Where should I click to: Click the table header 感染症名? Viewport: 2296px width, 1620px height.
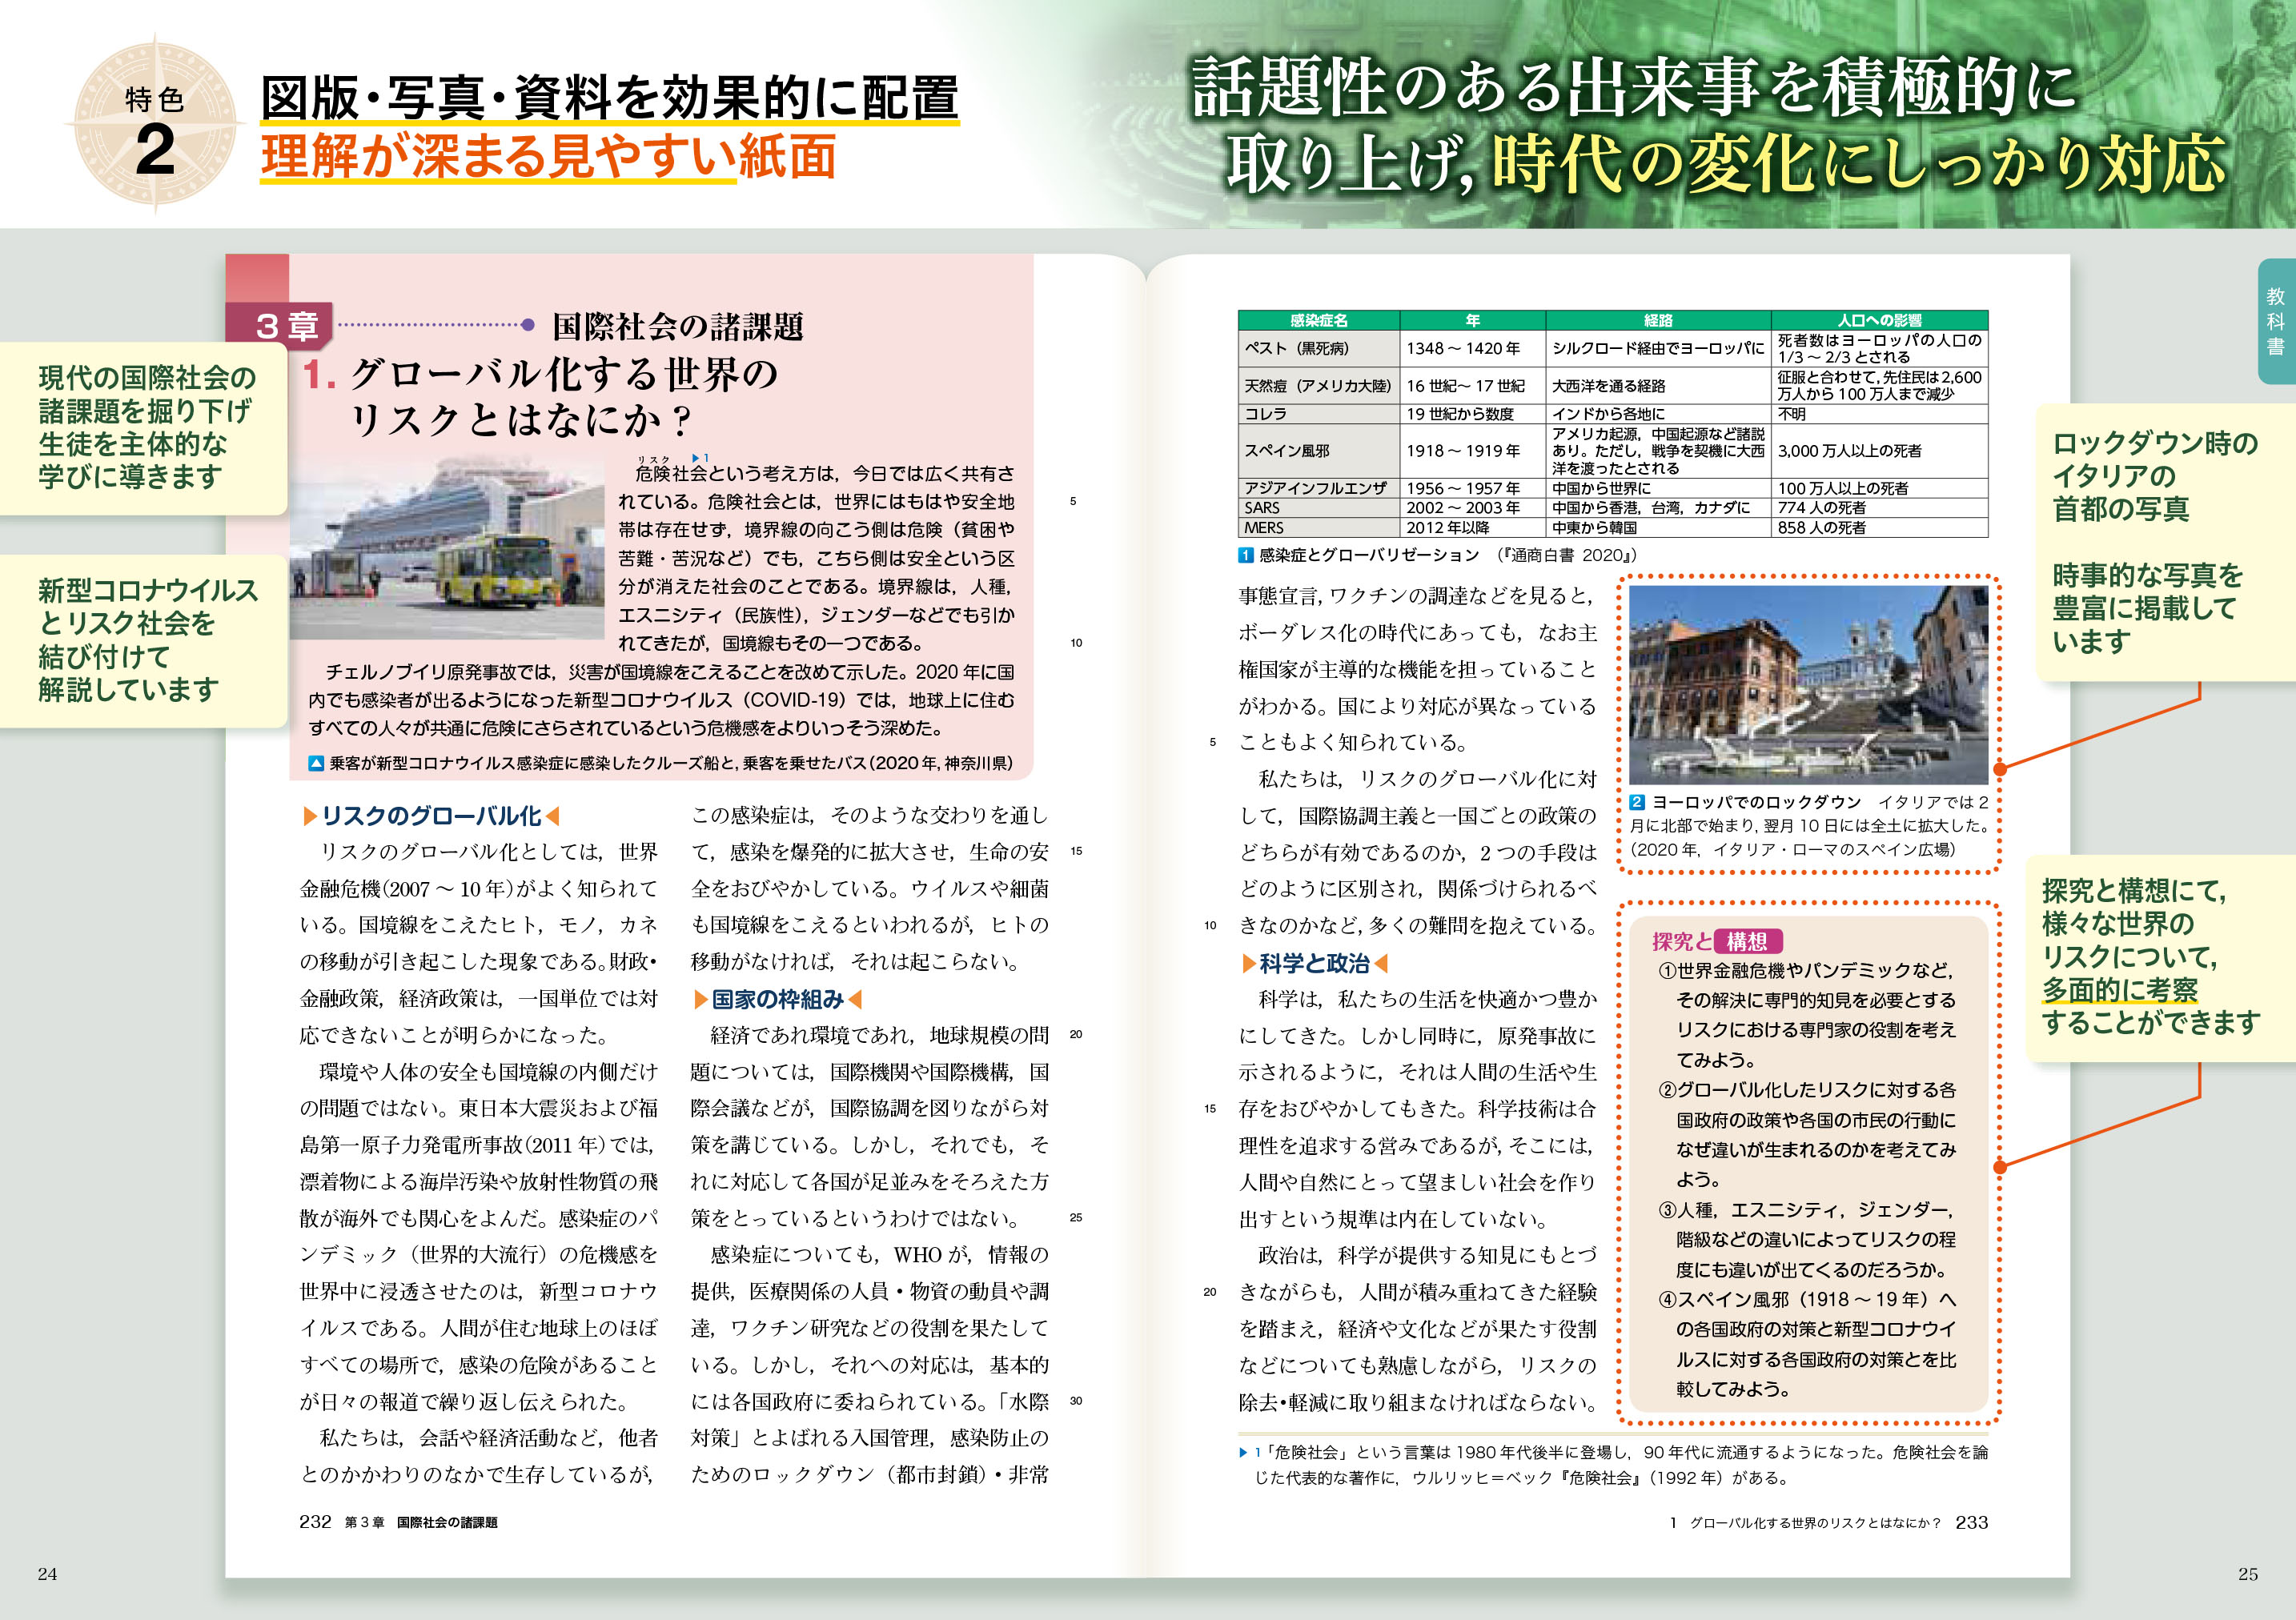click(1319, 320)
